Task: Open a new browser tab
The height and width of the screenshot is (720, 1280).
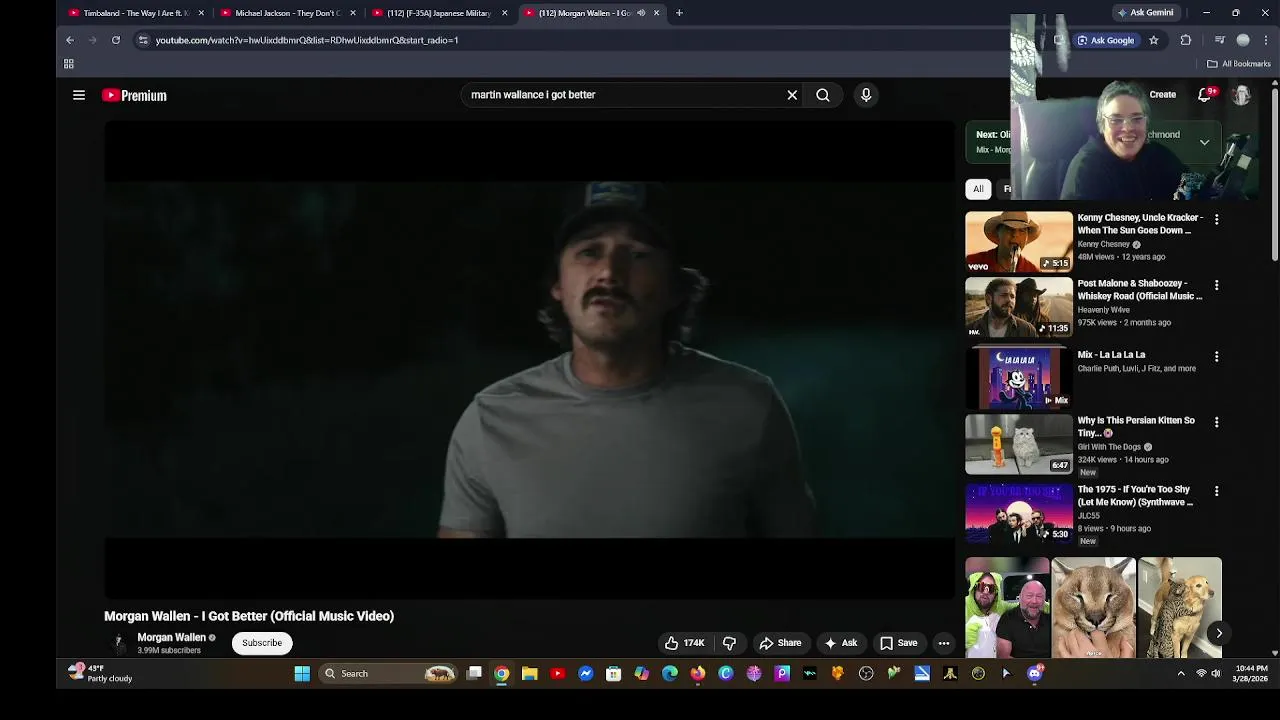Action: (x=679, y=13)
